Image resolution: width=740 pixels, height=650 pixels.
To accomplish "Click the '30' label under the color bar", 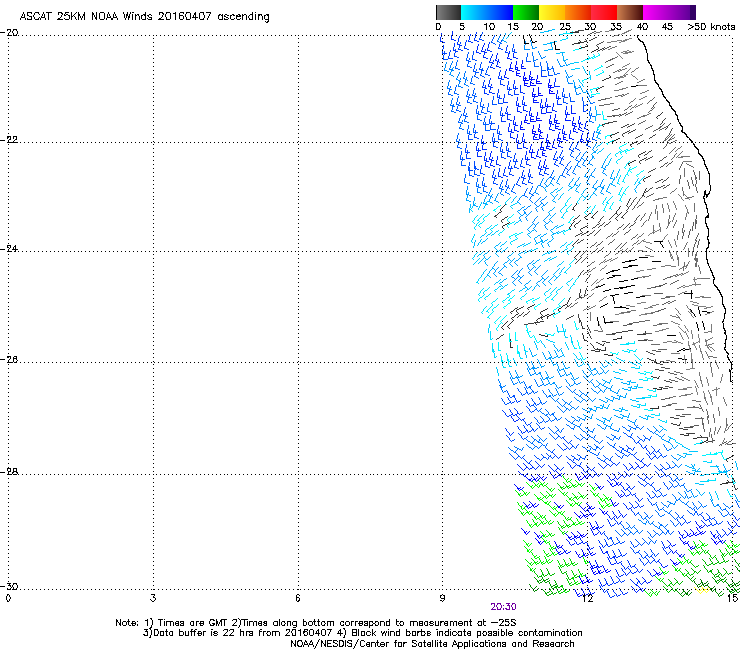I will tap(590, 27).
